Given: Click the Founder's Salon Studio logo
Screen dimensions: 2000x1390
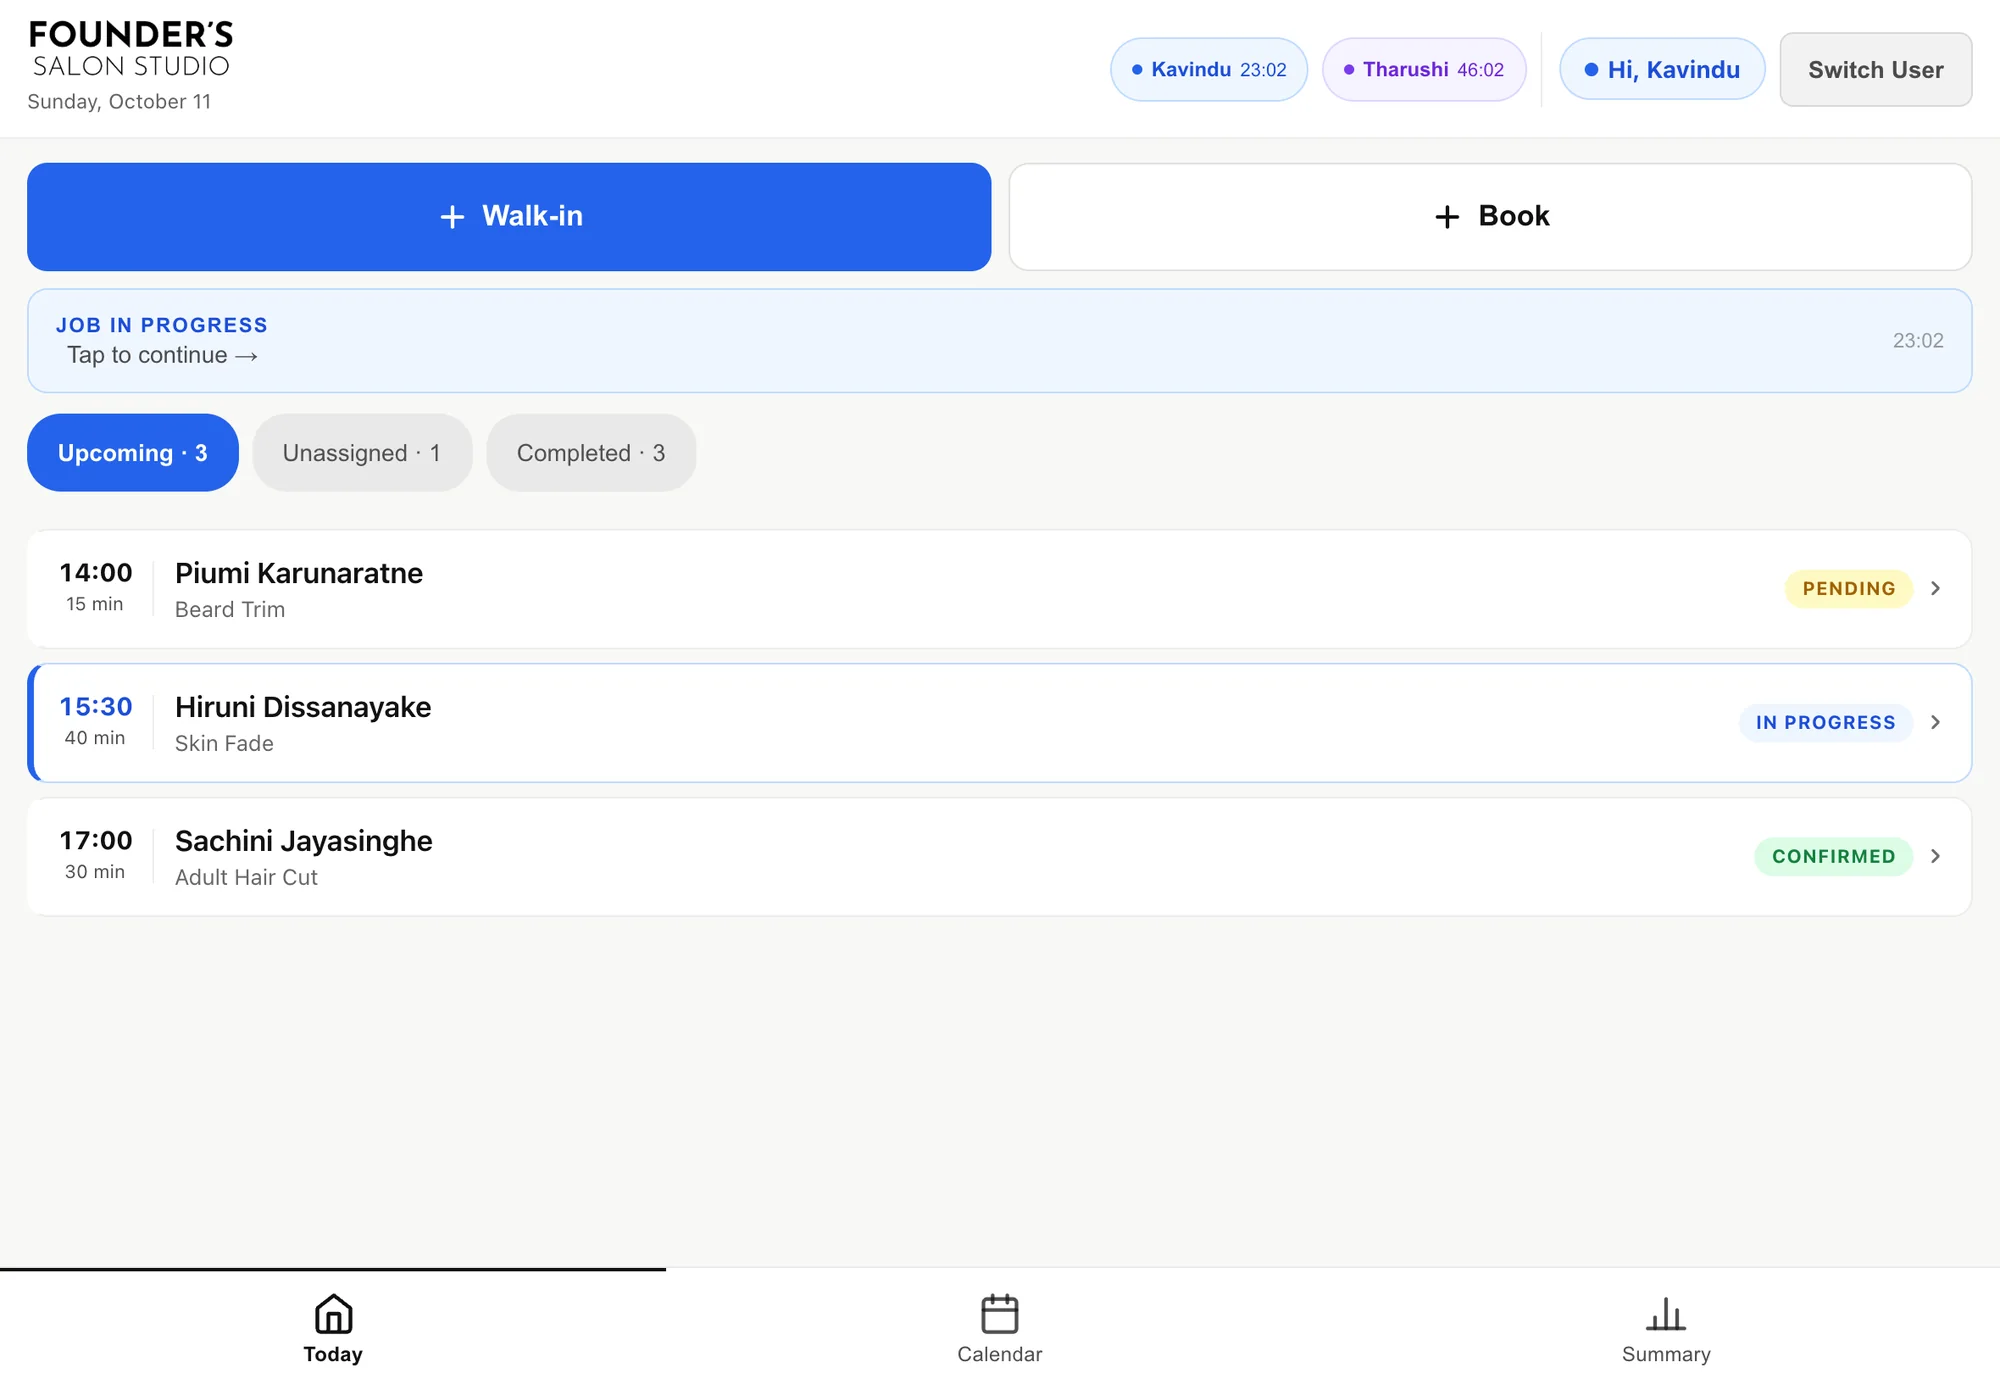Looking at the screenshot, I should pos(131,49).
